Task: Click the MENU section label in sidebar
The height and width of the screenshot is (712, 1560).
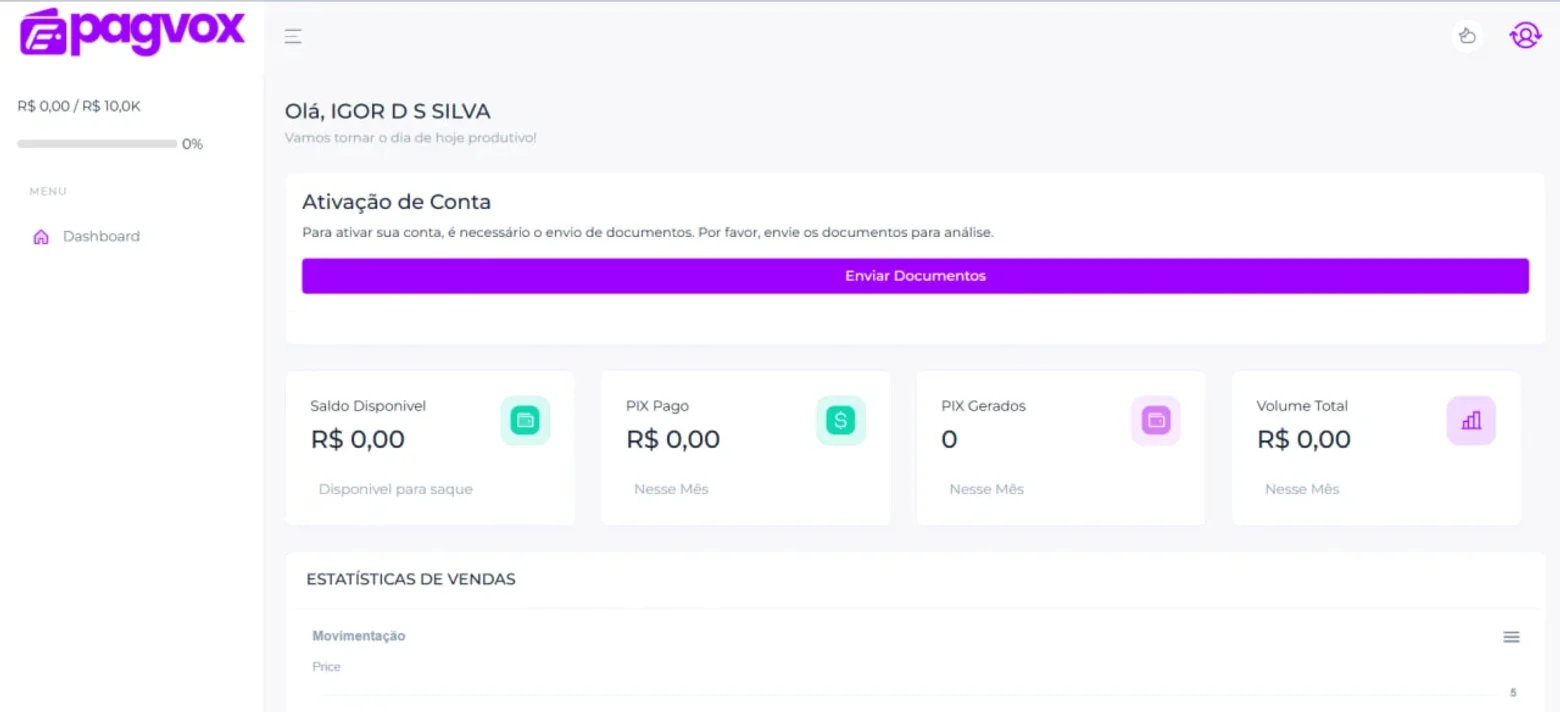Action: click(48, 191)
